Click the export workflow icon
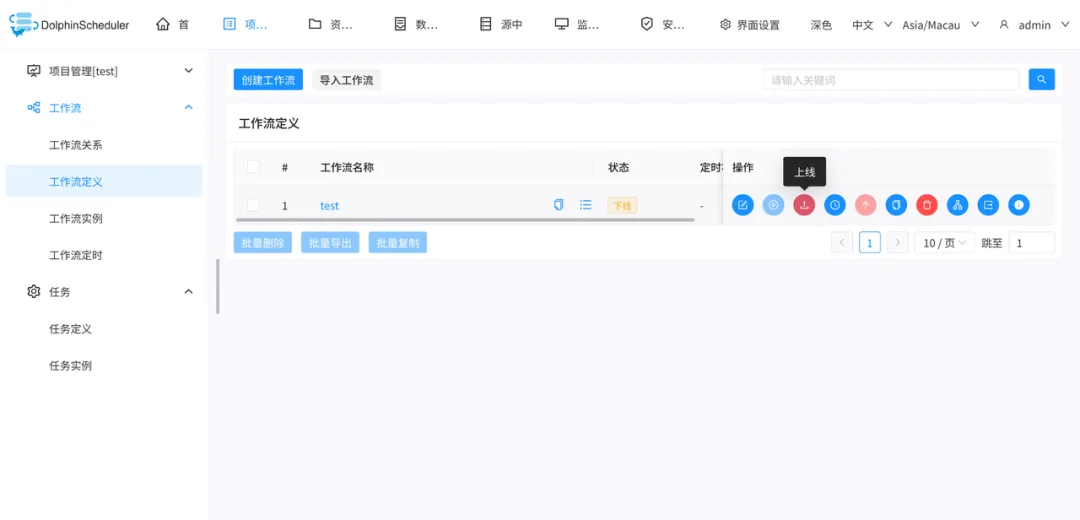 pyautogui.click(x=988, y=205)
